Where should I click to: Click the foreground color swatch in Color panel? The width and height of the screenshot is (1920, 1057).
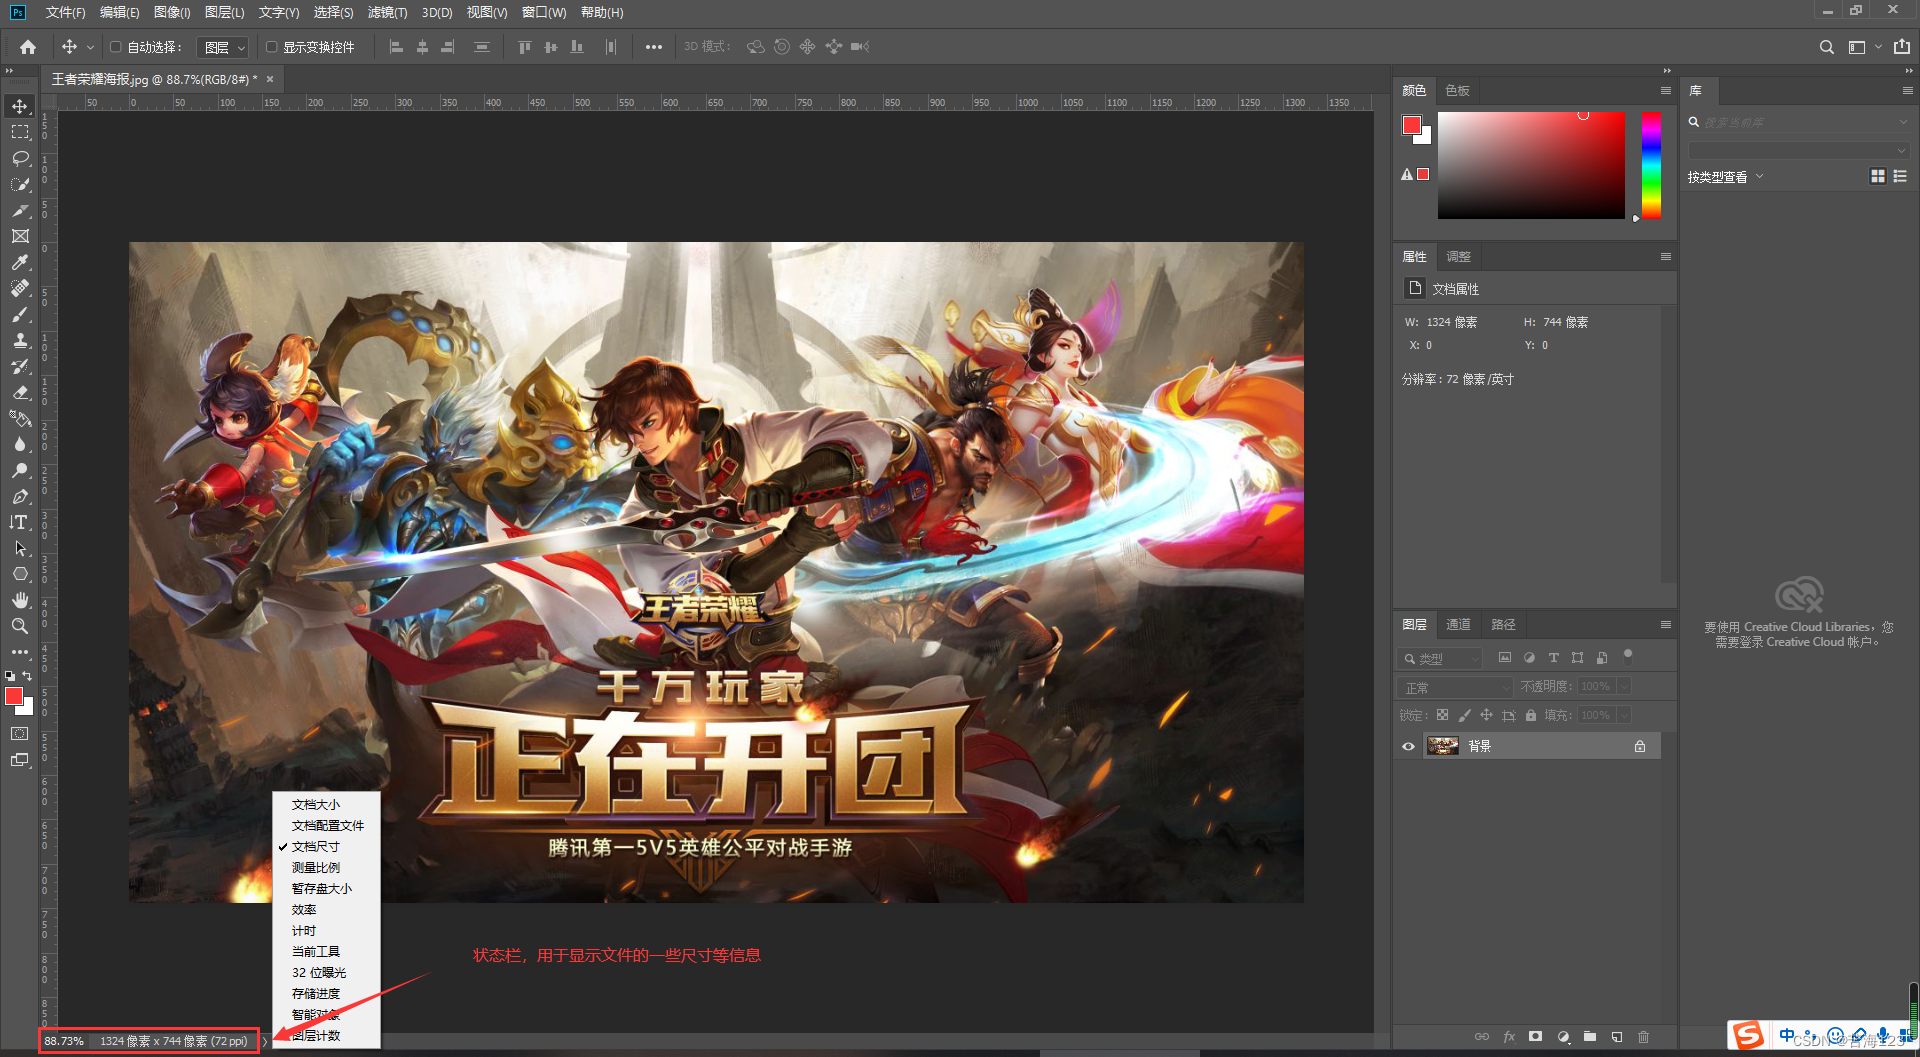click(x=1411, y=125)
